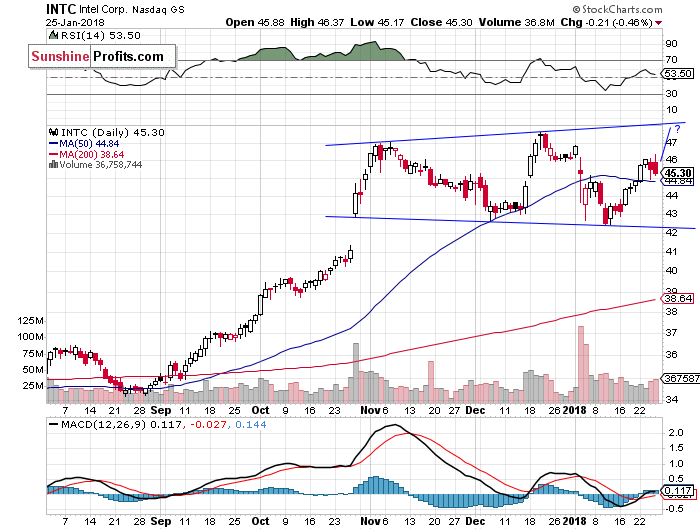The height and width of the screenshot is (530, 700).
Task: Click the 125M volume axis label
Action: (30, 321)
